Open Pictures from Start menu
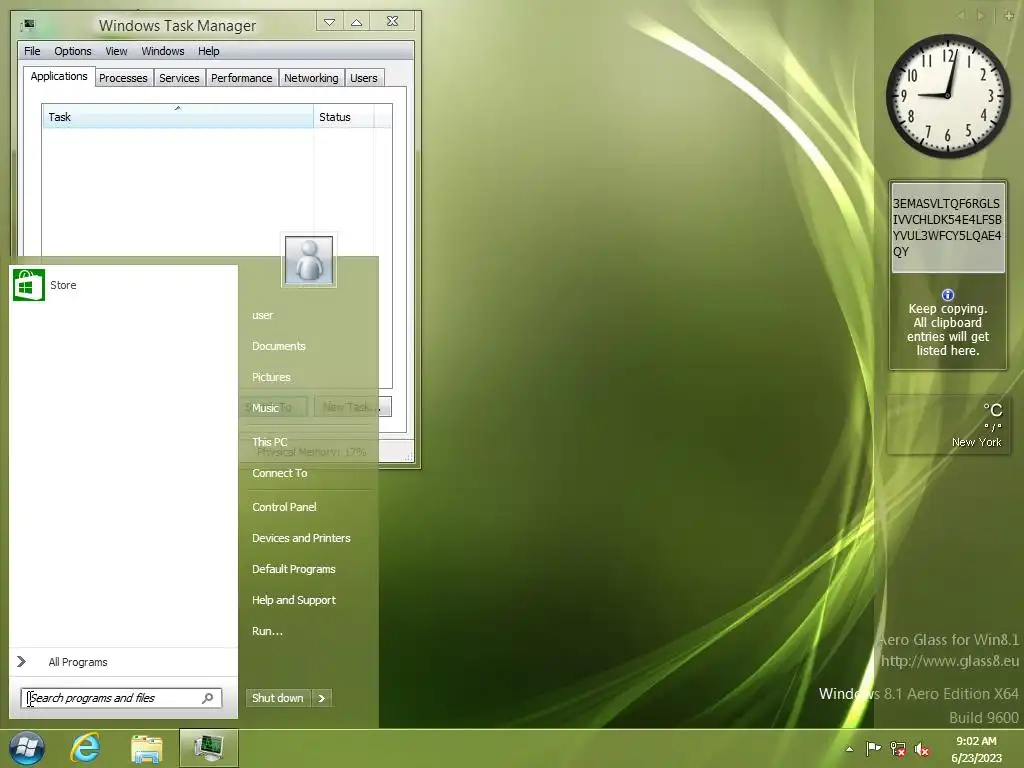 pyautogui.click(x=271, y=377)
